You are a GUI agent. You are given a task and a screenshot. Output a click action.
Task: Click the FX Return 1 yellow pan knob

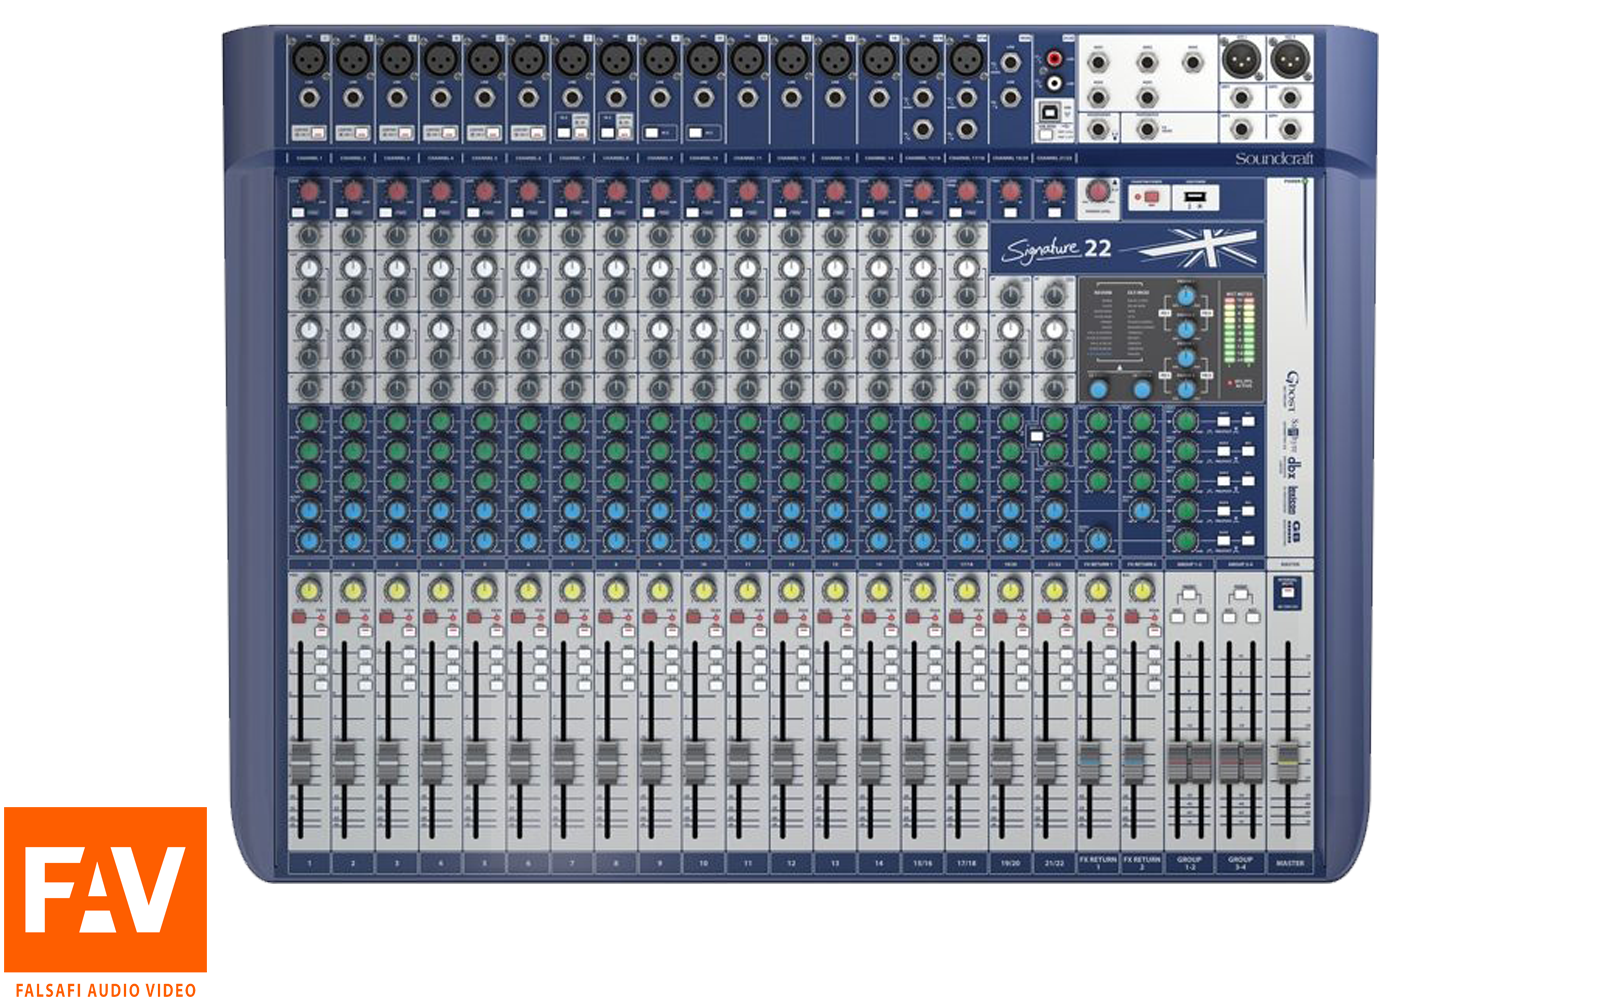coord(1098,590)
